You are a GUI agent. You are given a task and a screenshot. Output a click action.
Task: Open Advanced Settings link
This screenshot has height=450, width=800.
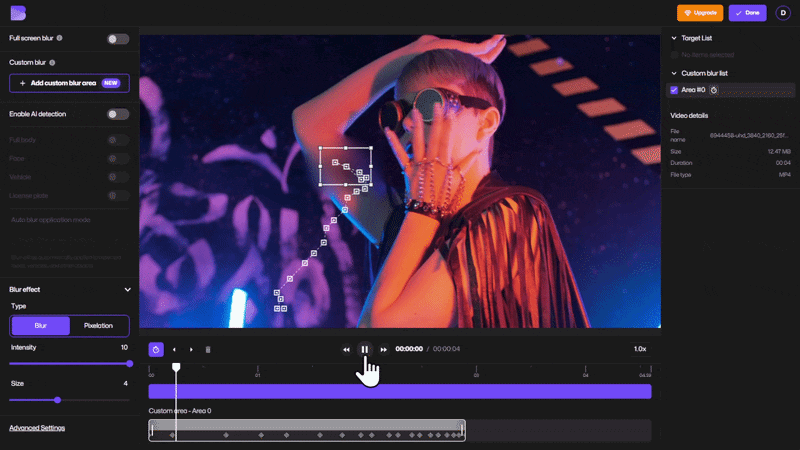click(x=37, y=428)
